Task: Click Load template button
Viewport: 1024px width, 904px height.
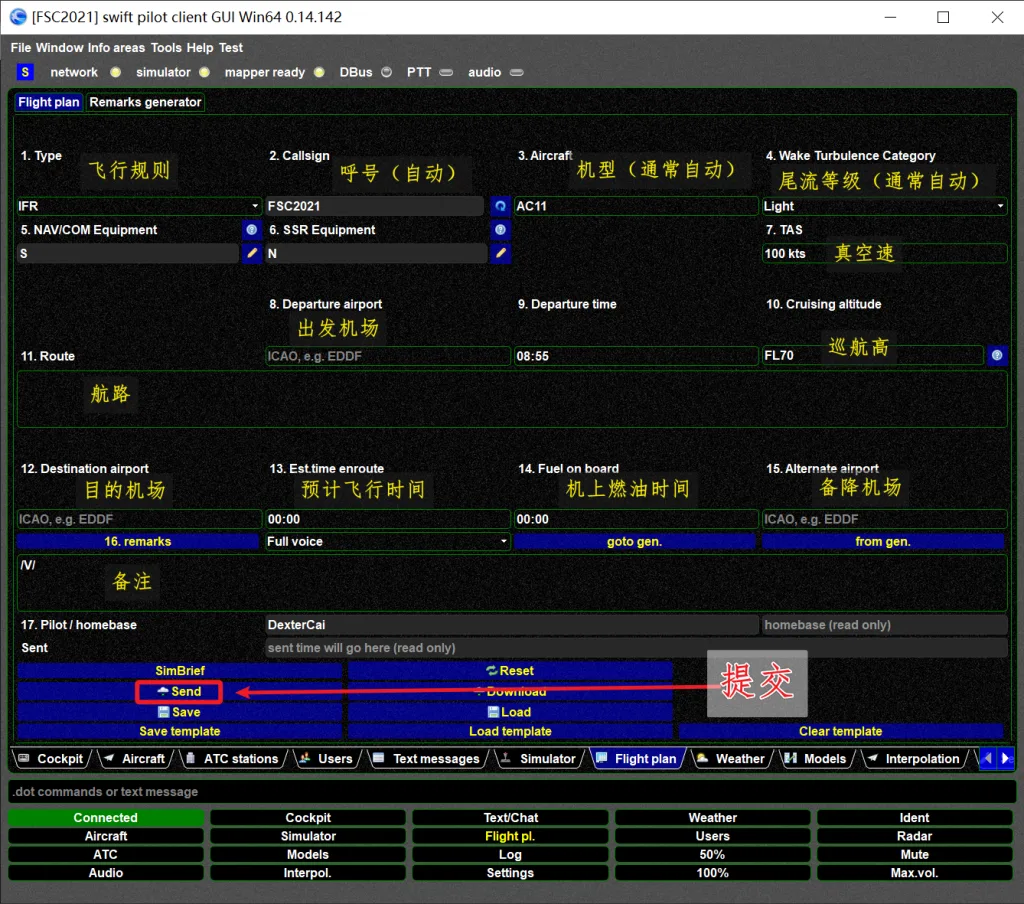Action: click(x=510, y=732)
